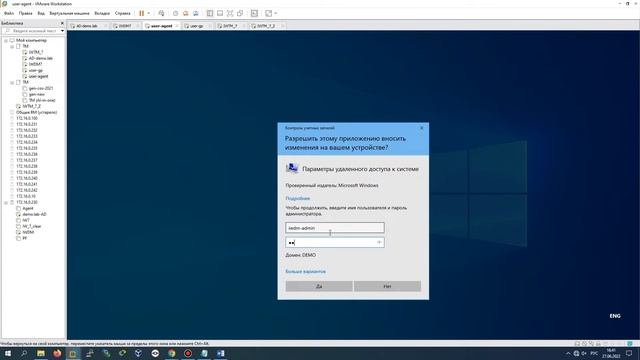Click Send Ctrl+Alt+Del toolbar icon
Image resolution: width=640 pixels, height=360 pixels.
tap(161, 13)
